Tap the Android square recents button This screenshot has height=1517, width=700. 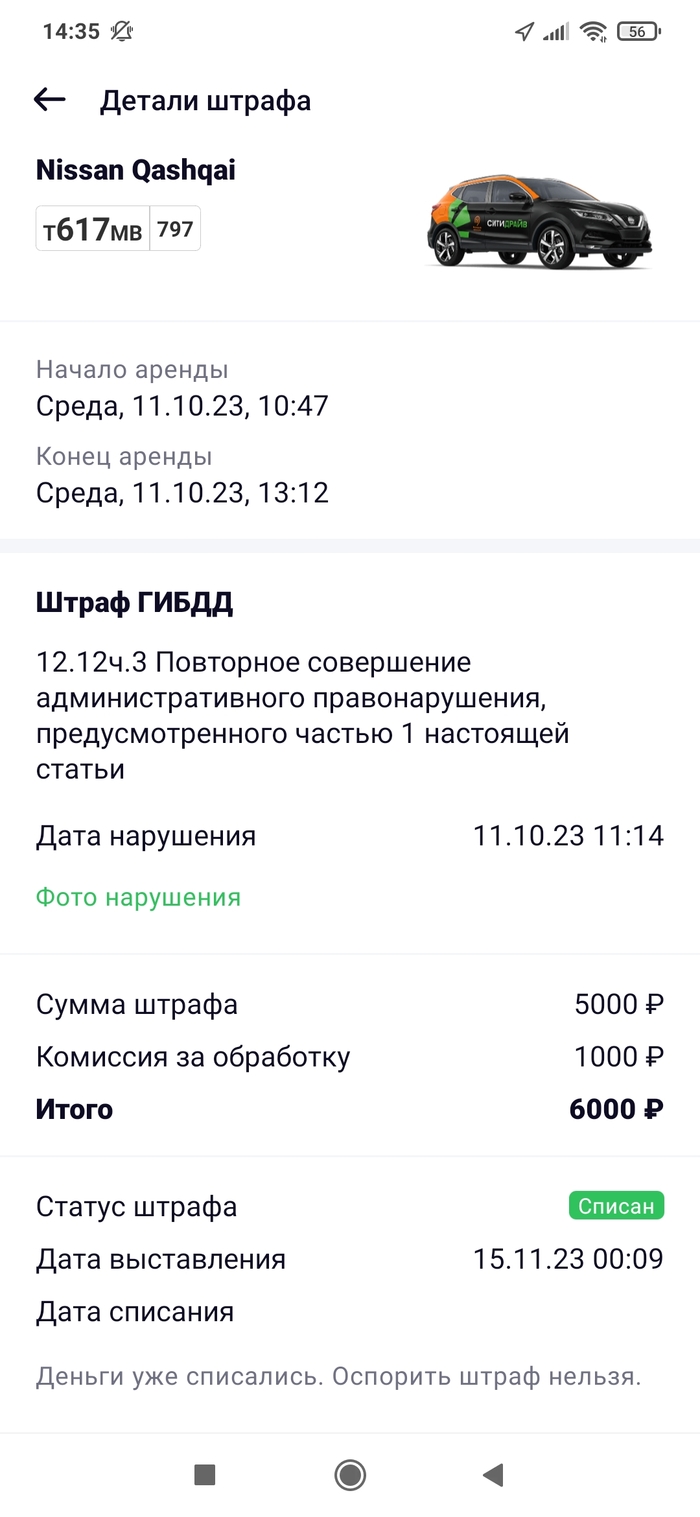point(205,1474)
